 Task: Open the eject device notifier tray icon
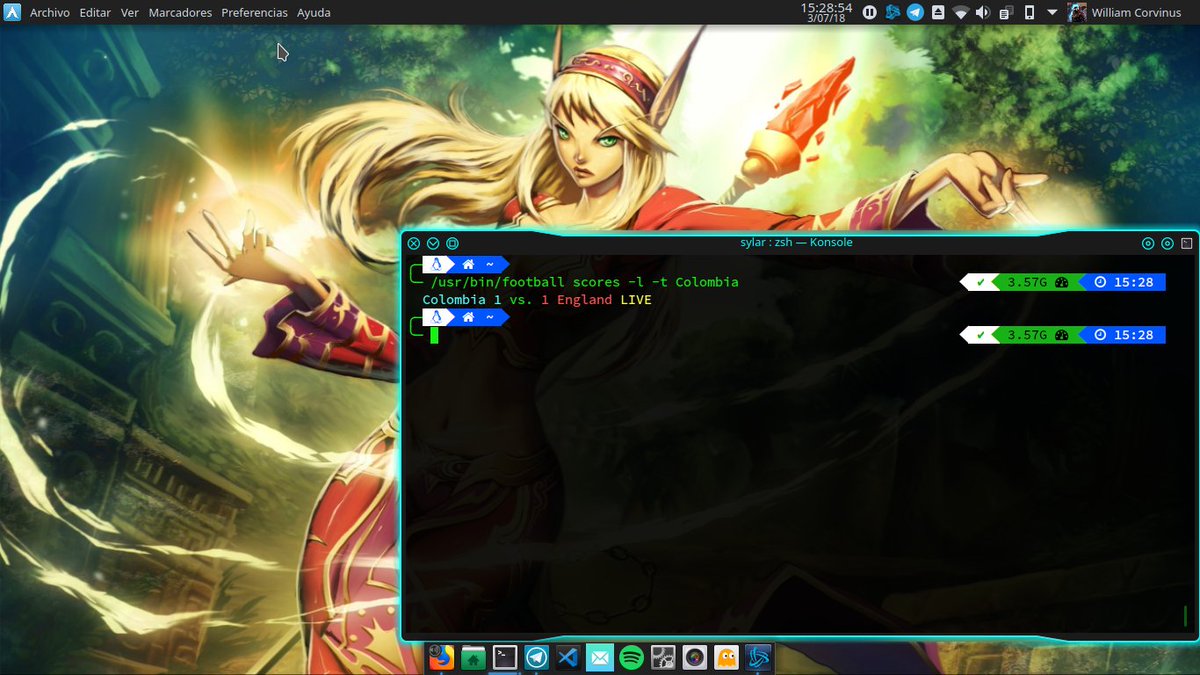click(x=938, y=13)
